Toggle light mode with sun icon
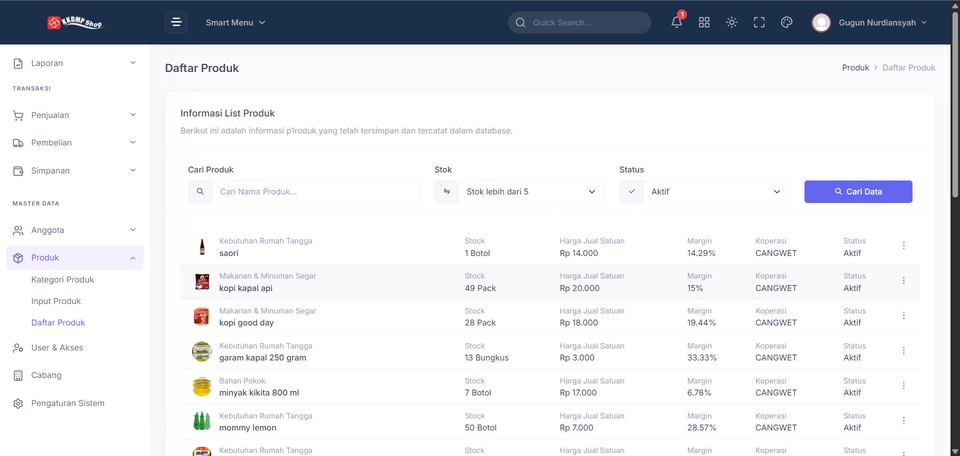 point(732,23)
